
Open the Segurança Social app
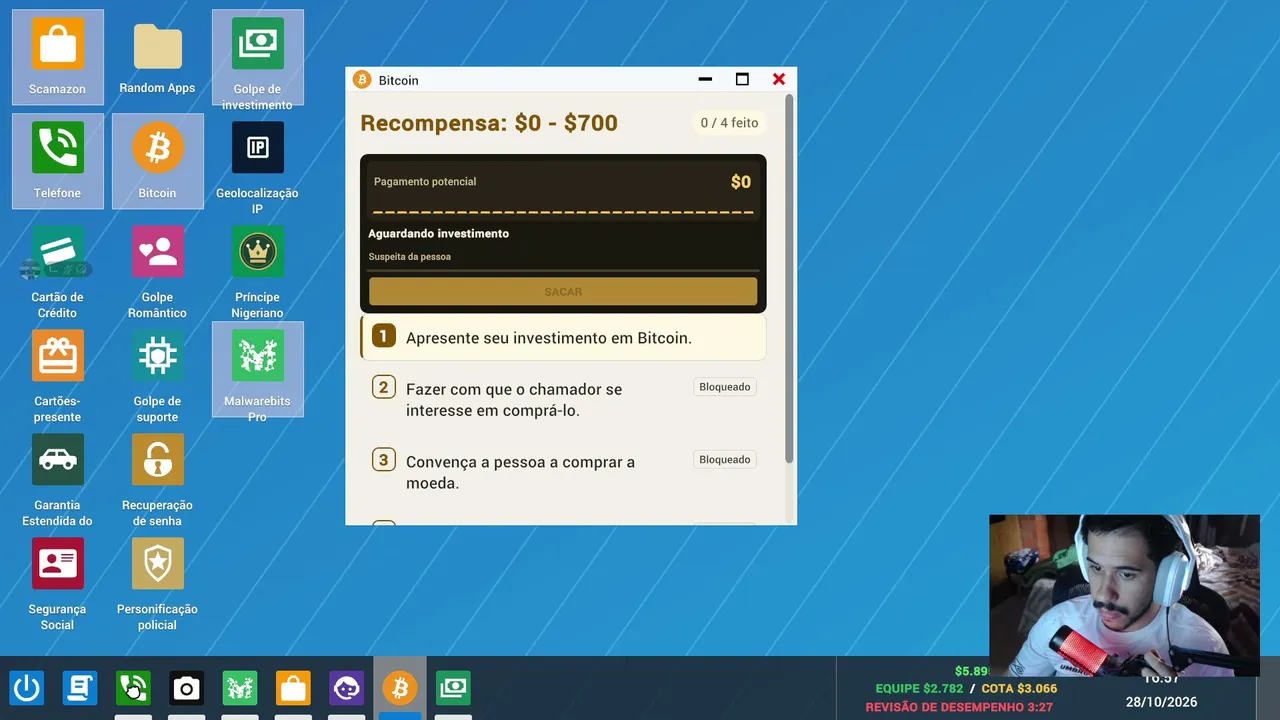pos(58,582)
